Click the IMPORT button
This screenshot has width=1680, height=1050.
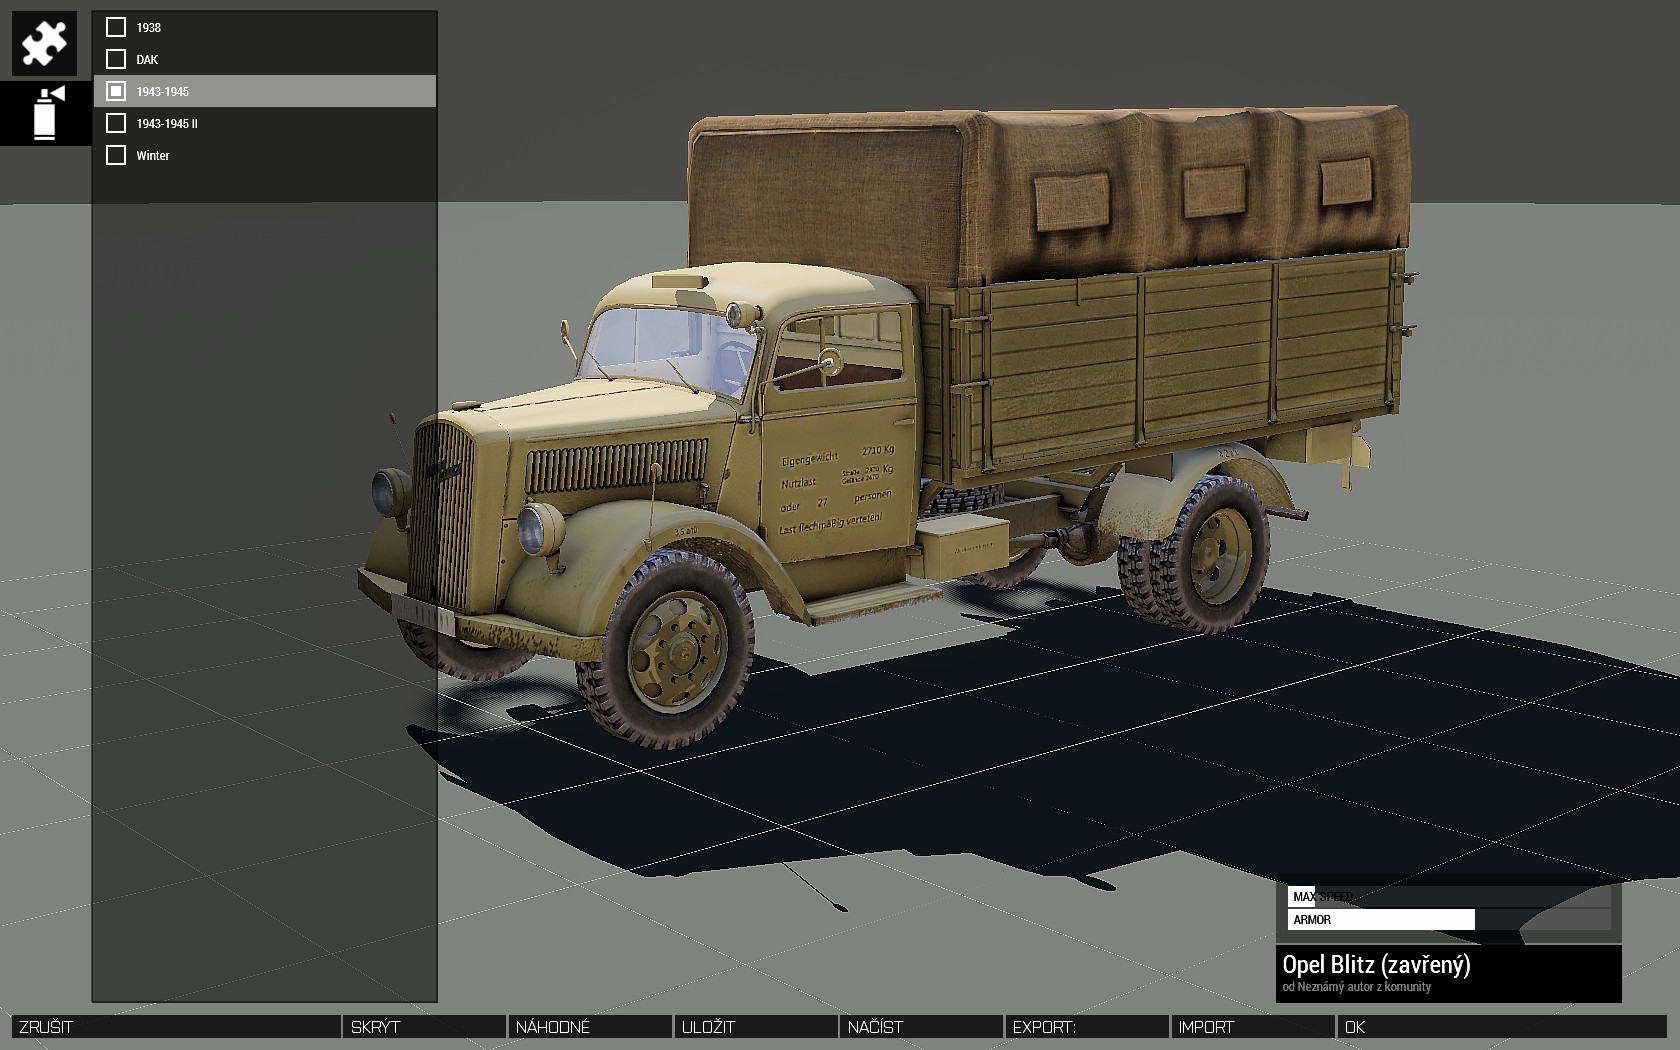[1253, 1027]
